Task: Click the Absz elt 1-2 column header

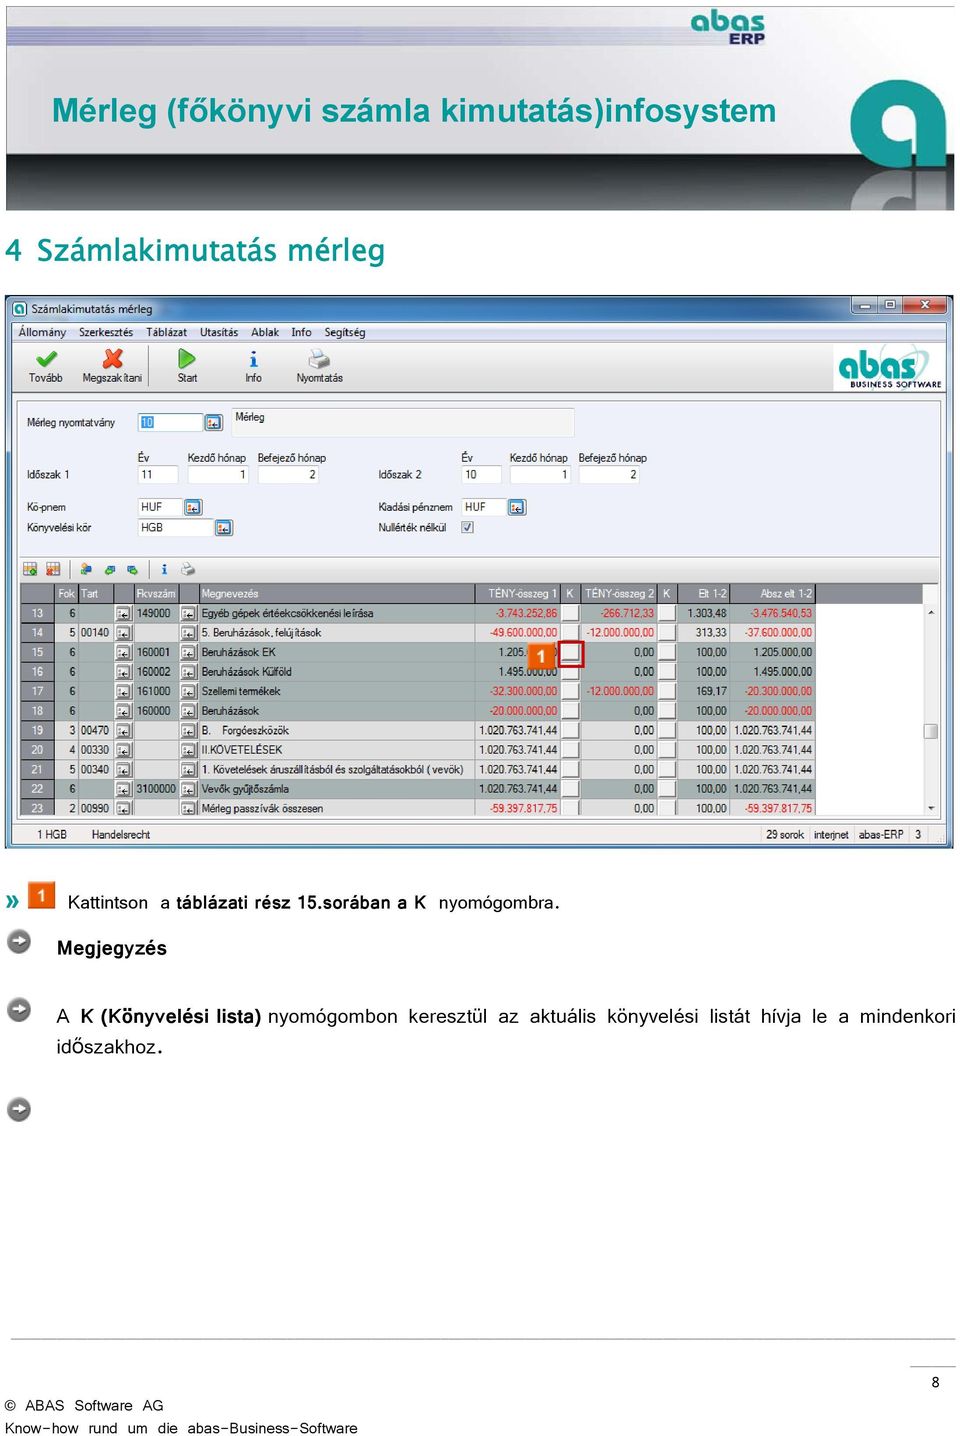Action: [775, 593]
